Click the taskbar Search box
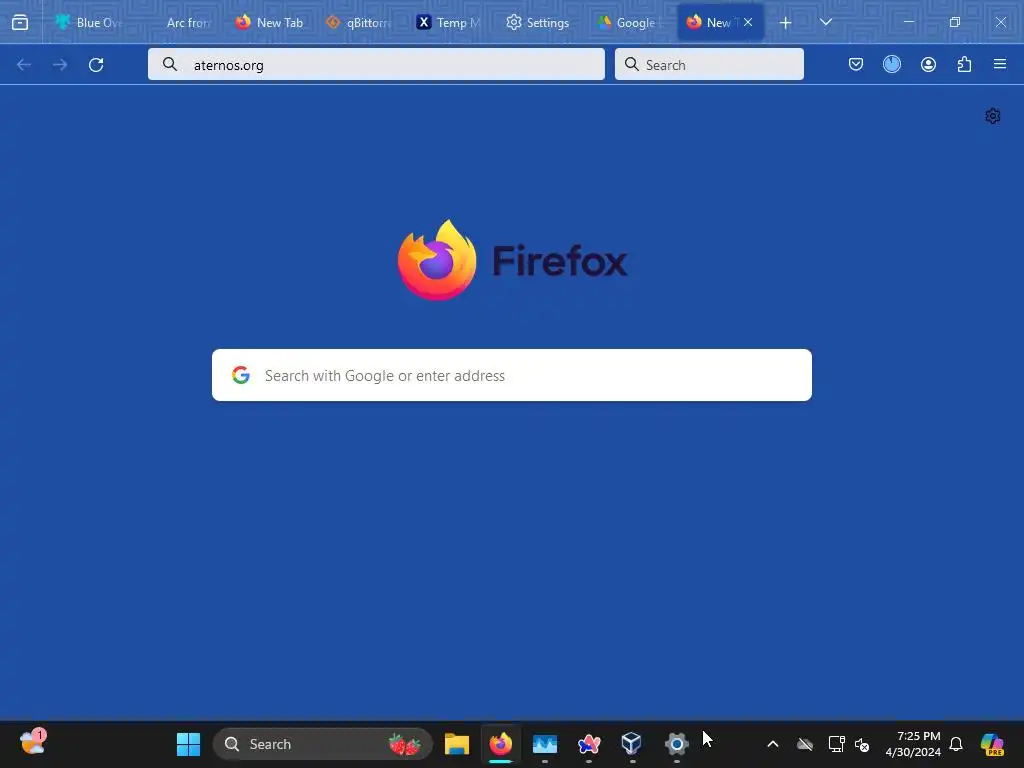This screenshot has height=768, width=1024. point(323,744)
